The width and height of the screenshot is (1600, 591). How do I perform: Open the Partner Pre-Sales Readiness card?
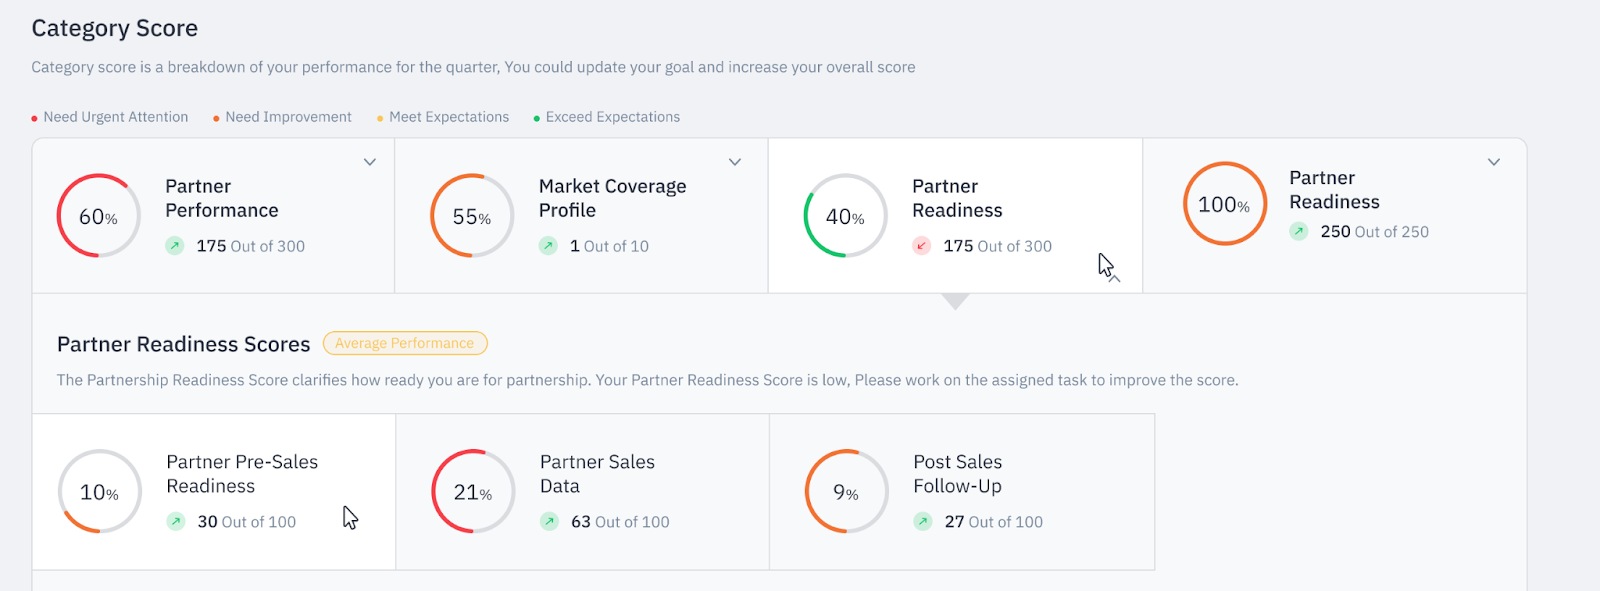pyautogui.click(x=214, y=492)
